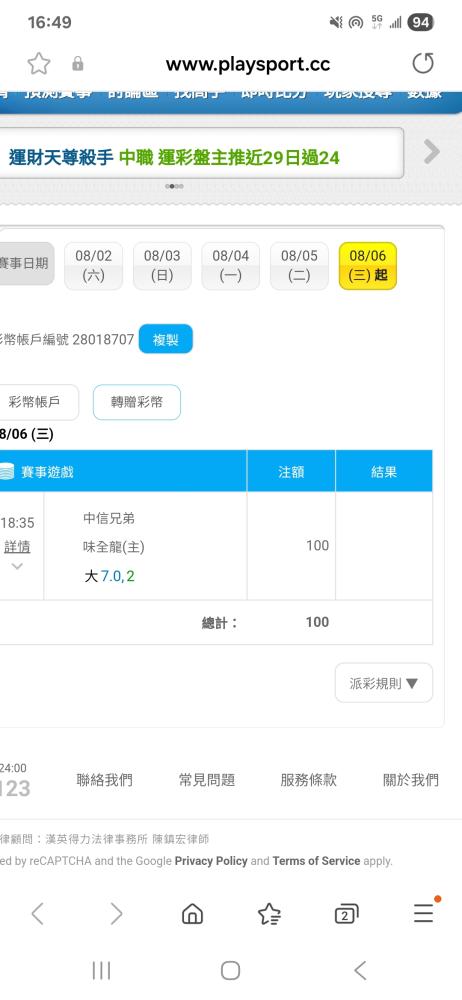Viewport: 462px width, 1000px height.
Task: Tap Android home navigation button
Action: [x=230, y=971]
